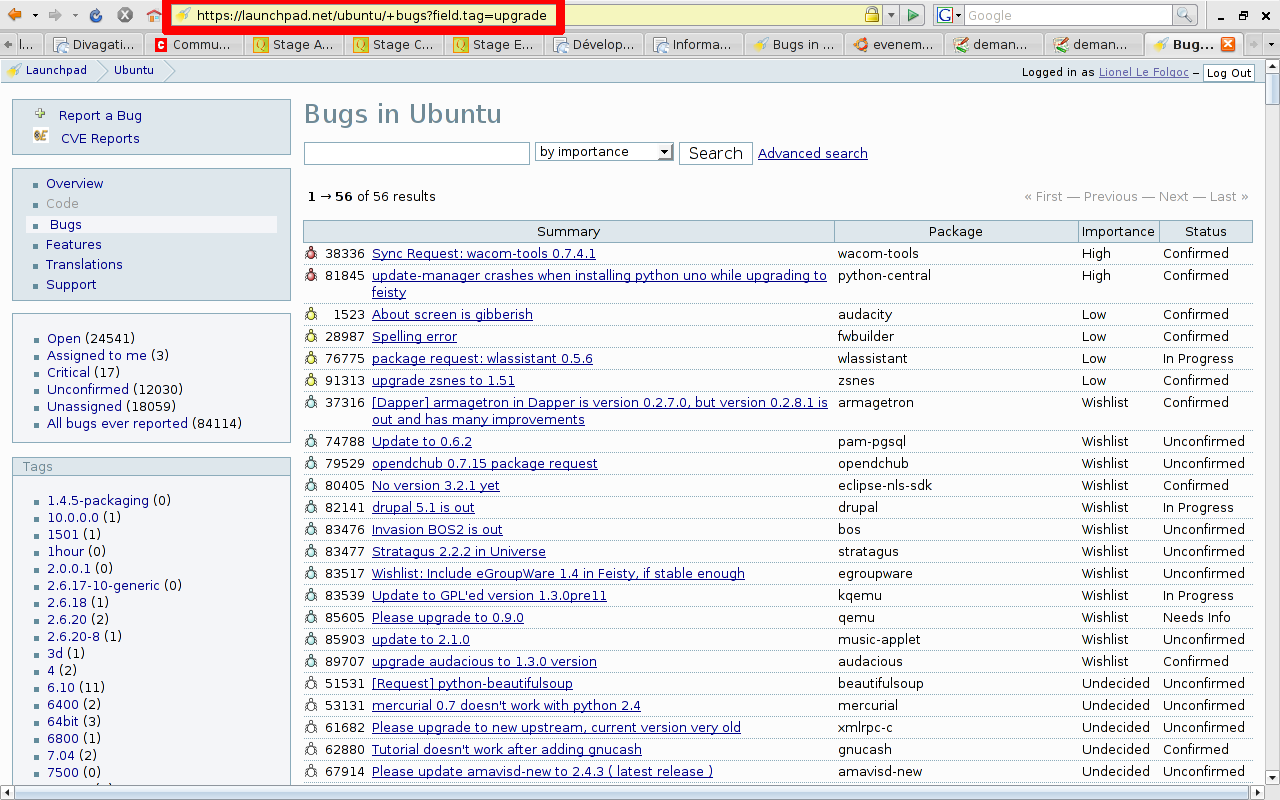Click the green Go arrow button
This screenshot has height=800, width=1280.
click(913, 15)
